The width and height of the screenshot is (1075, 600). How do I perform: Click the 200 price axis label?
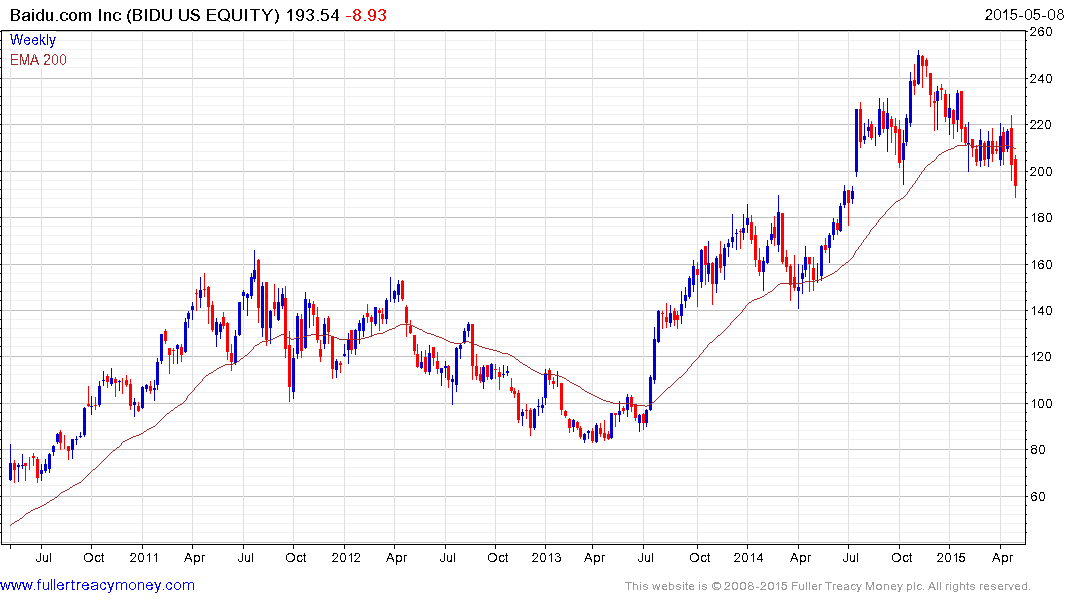click(x=1041, y=171)
